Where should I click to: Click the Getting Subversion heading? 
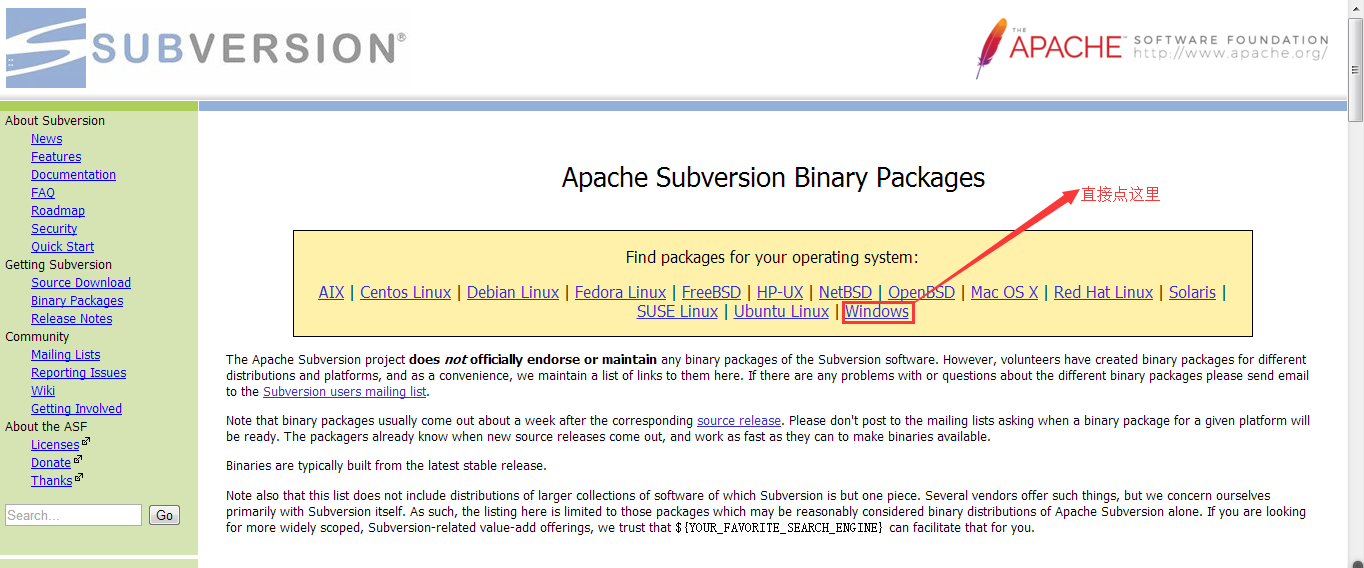pyautogui.click(x=58, y=265)
